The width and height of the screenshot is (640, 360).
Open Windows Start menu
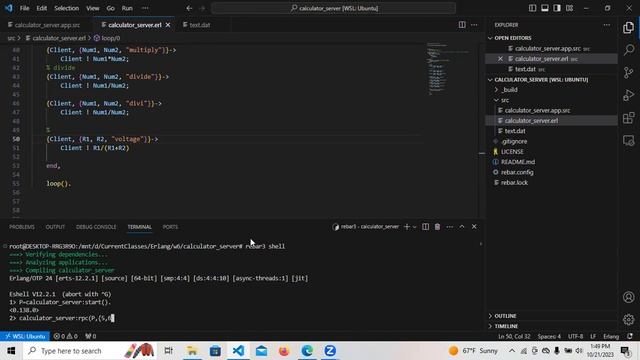point(11,351)
